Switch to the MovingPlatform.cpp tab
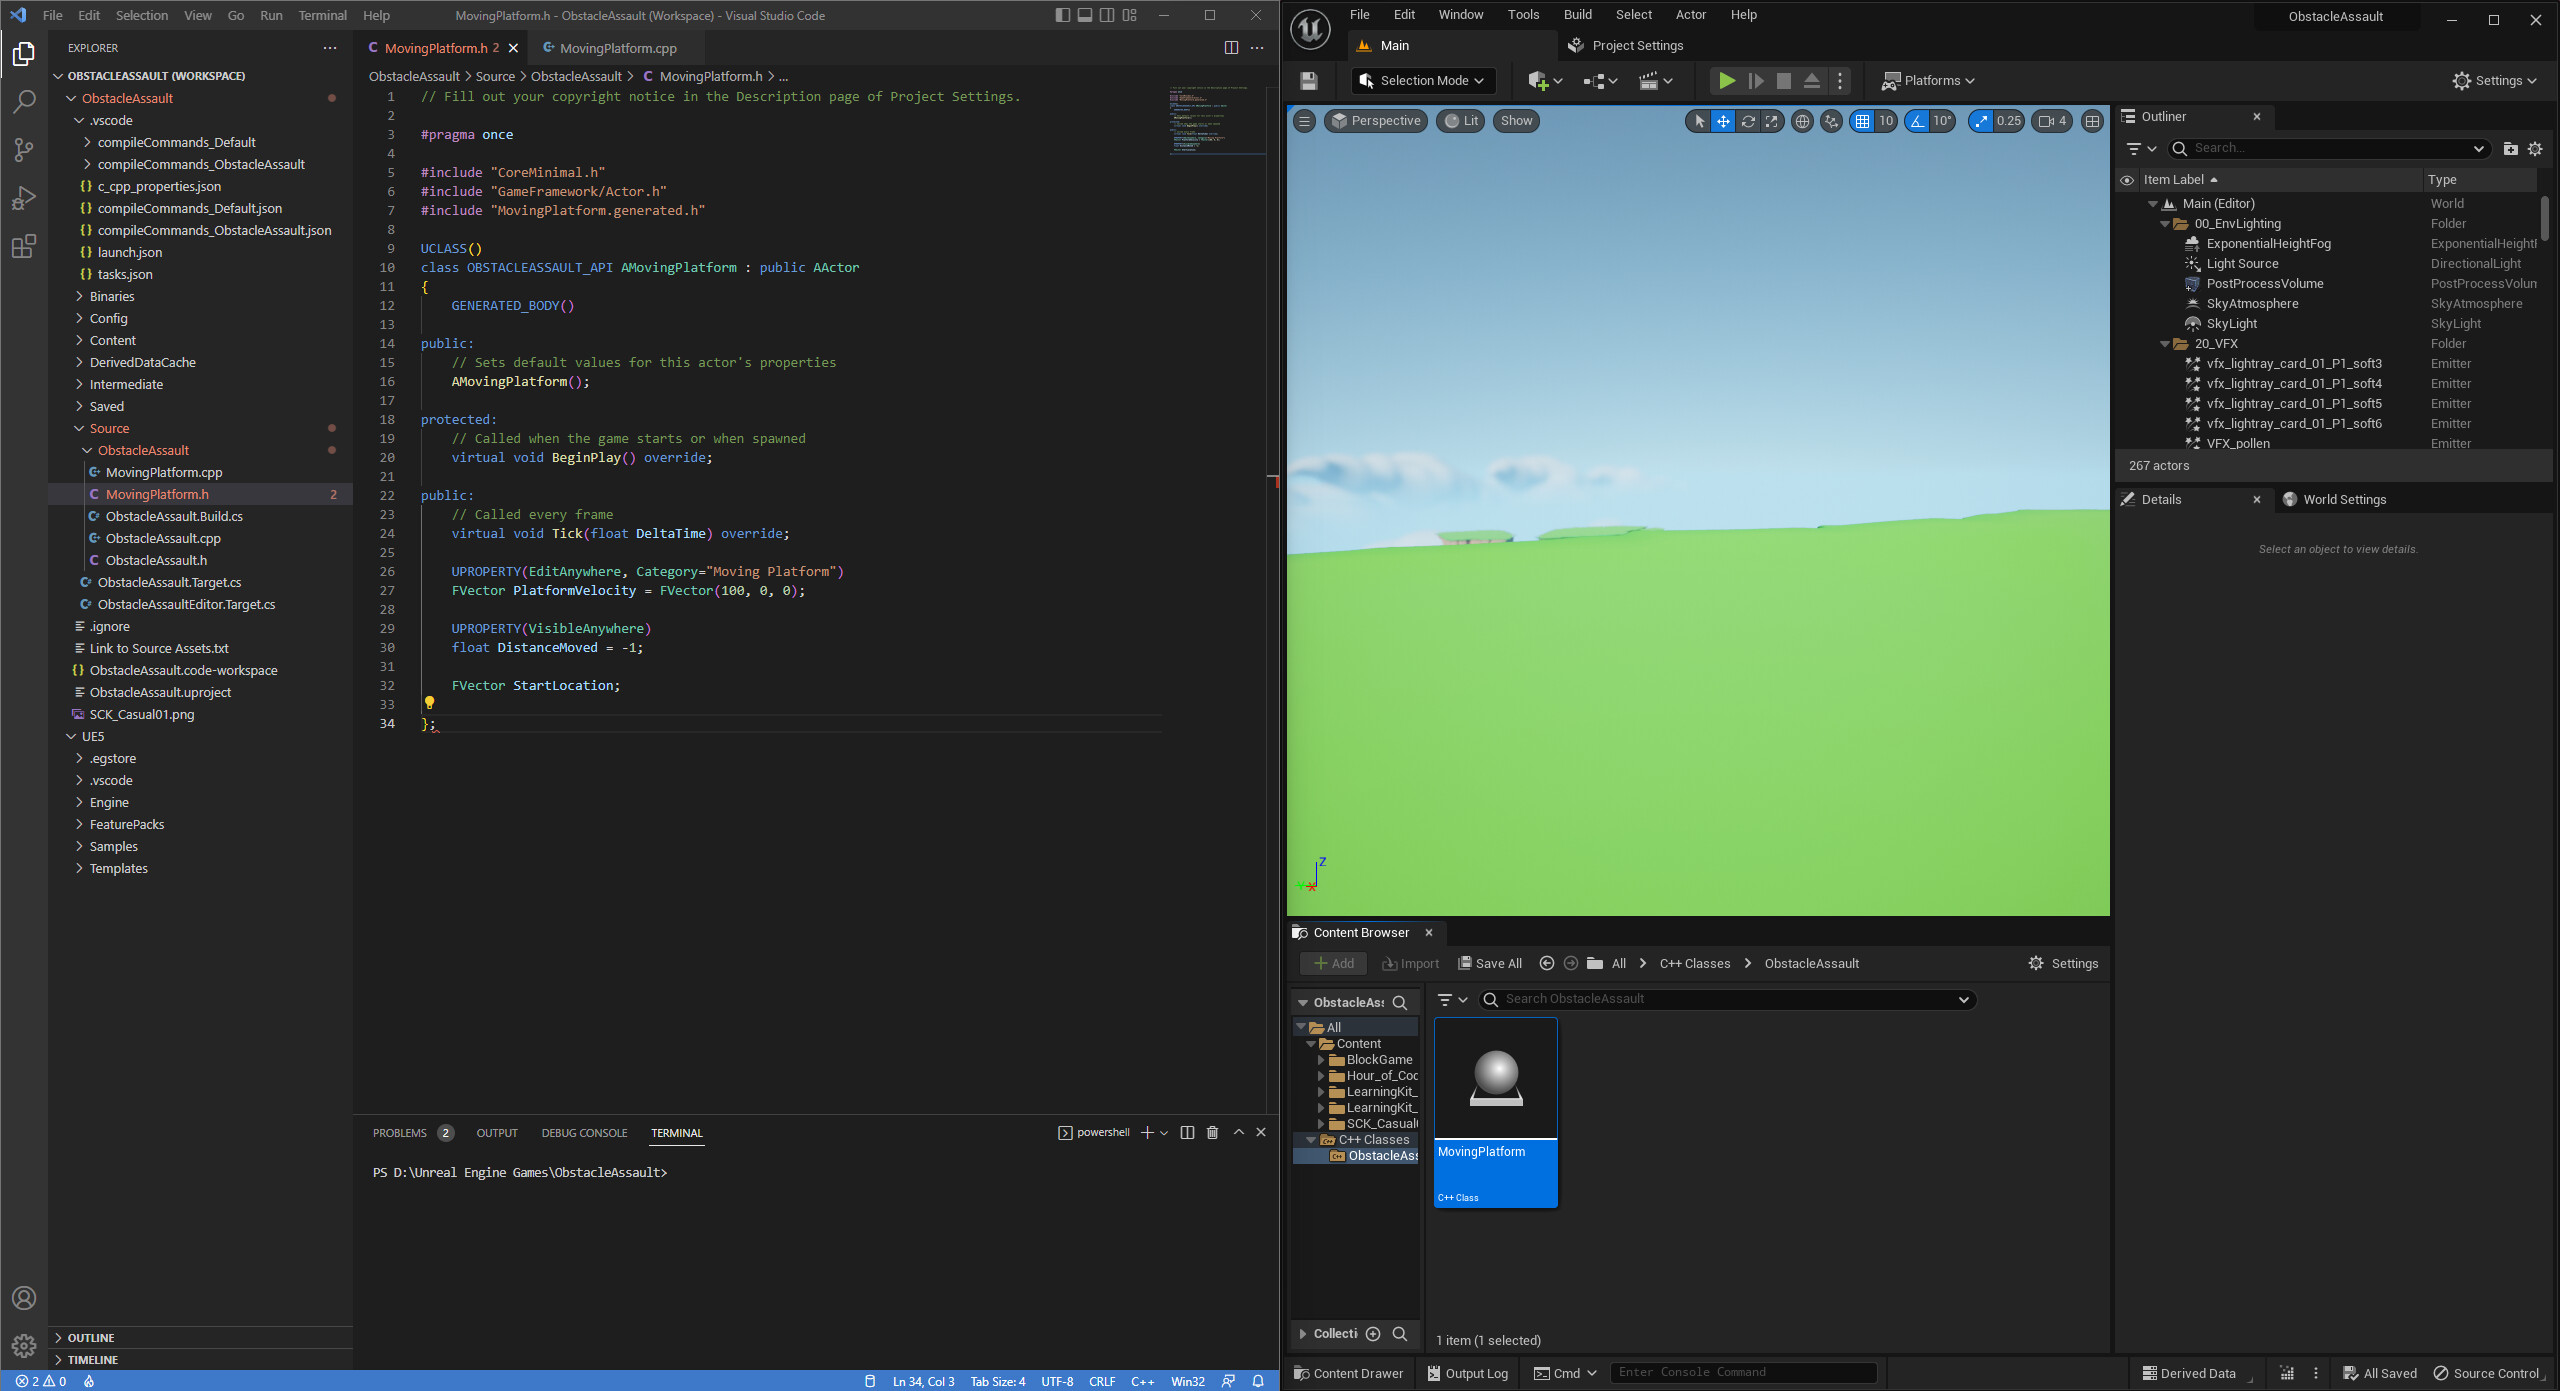The width and height of the screenshot is (2560, 1391). pos(613,48)
